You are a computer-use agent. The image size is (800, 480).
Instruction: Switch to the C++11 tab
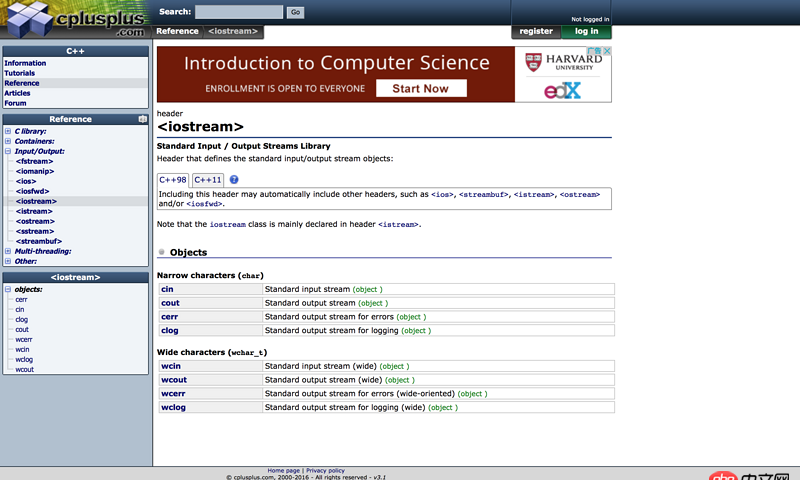pos(208,180)
